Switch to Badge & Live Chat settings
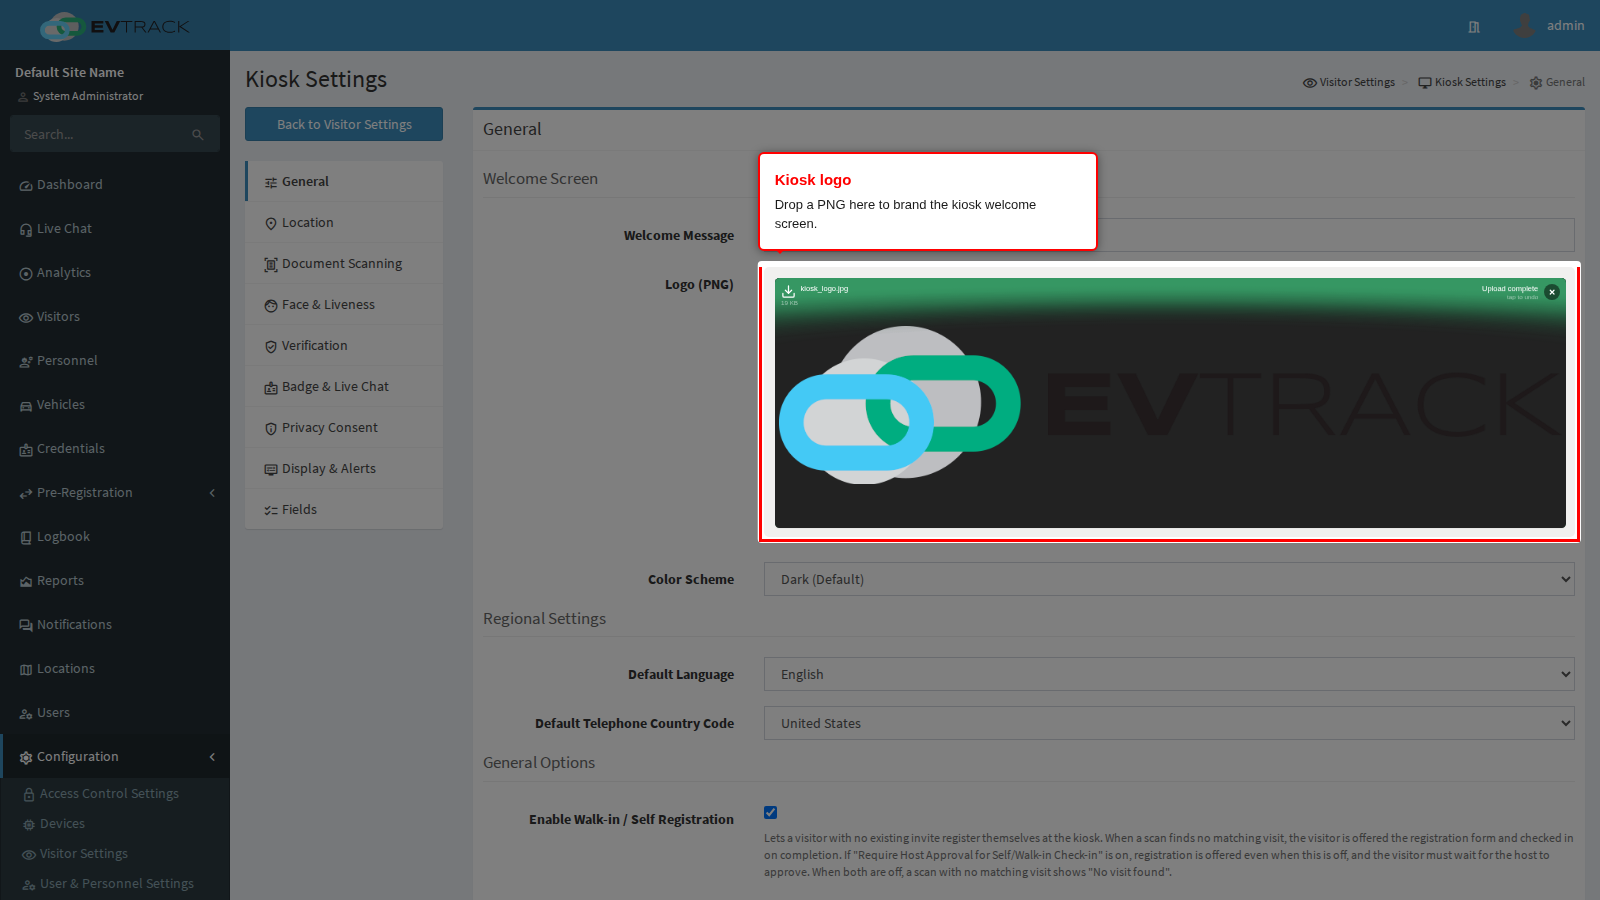The image size is (1600, 900). click(x=344, y=387)
